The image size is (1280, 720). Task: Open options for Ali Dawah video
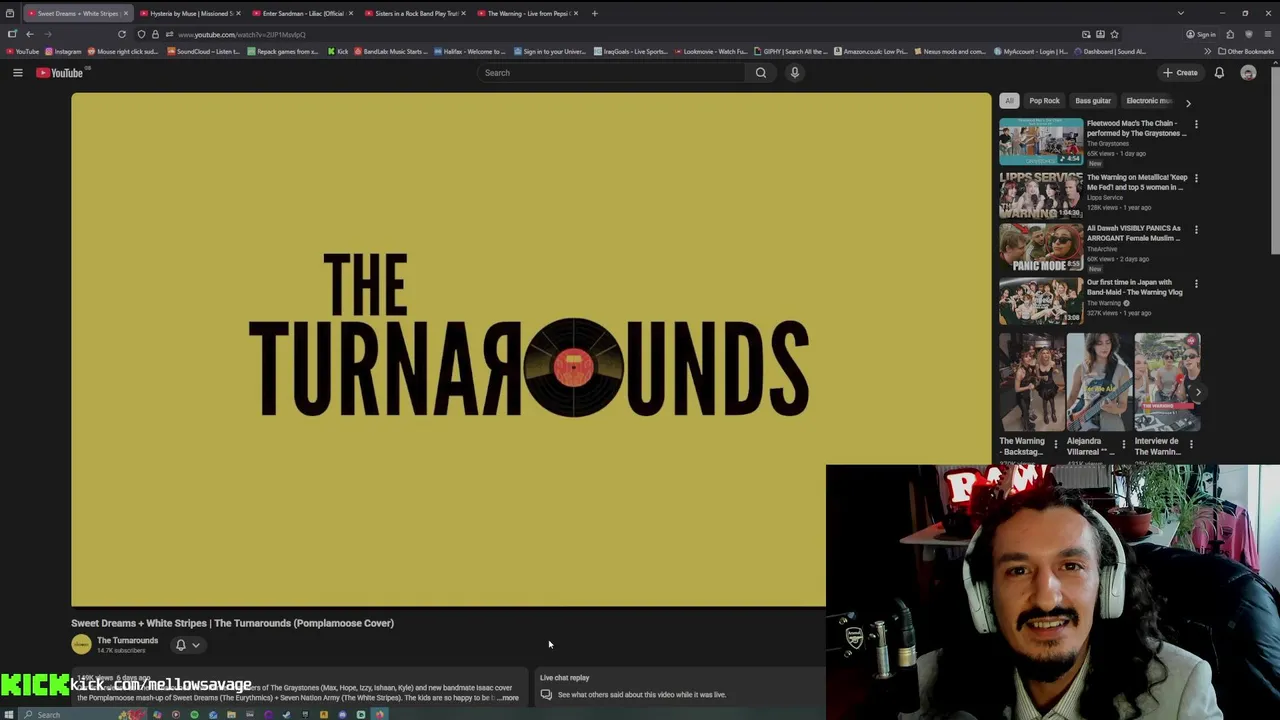point(1196,230)
